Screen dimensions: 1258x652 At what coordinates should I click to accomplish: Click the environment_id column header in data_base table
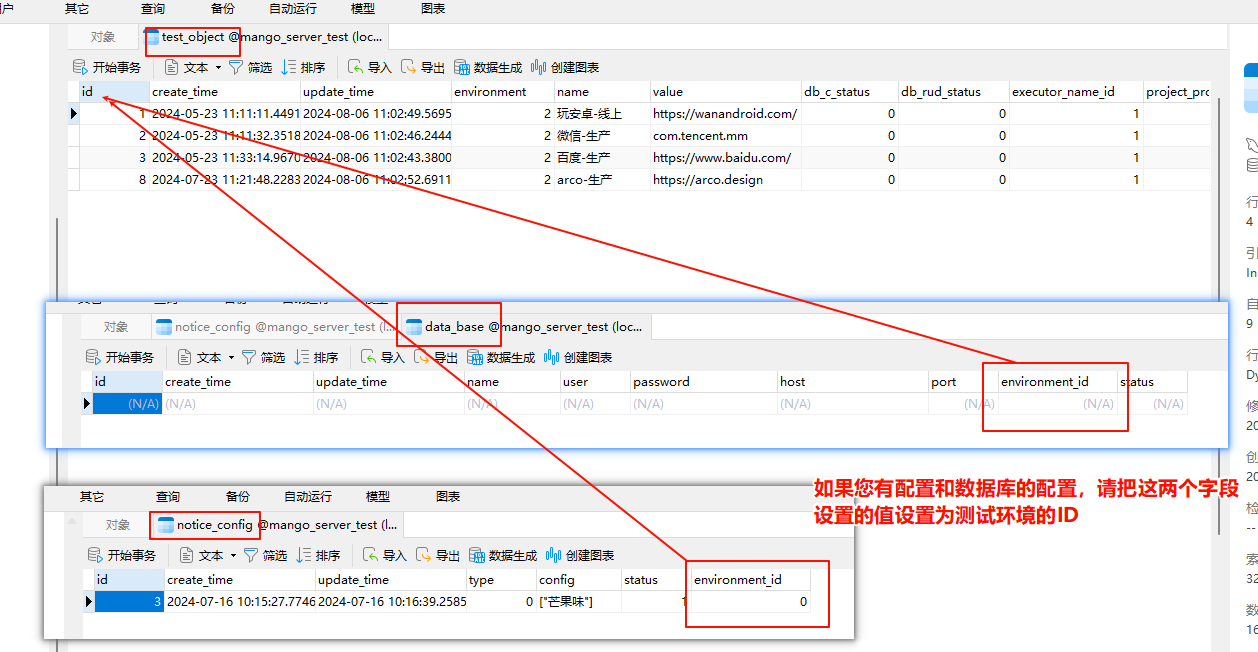[1044, 382]
